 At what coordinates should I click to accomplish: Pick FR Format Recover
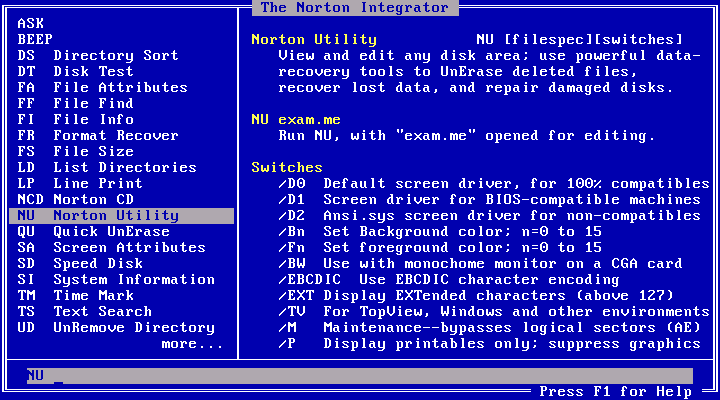[98, 135]
